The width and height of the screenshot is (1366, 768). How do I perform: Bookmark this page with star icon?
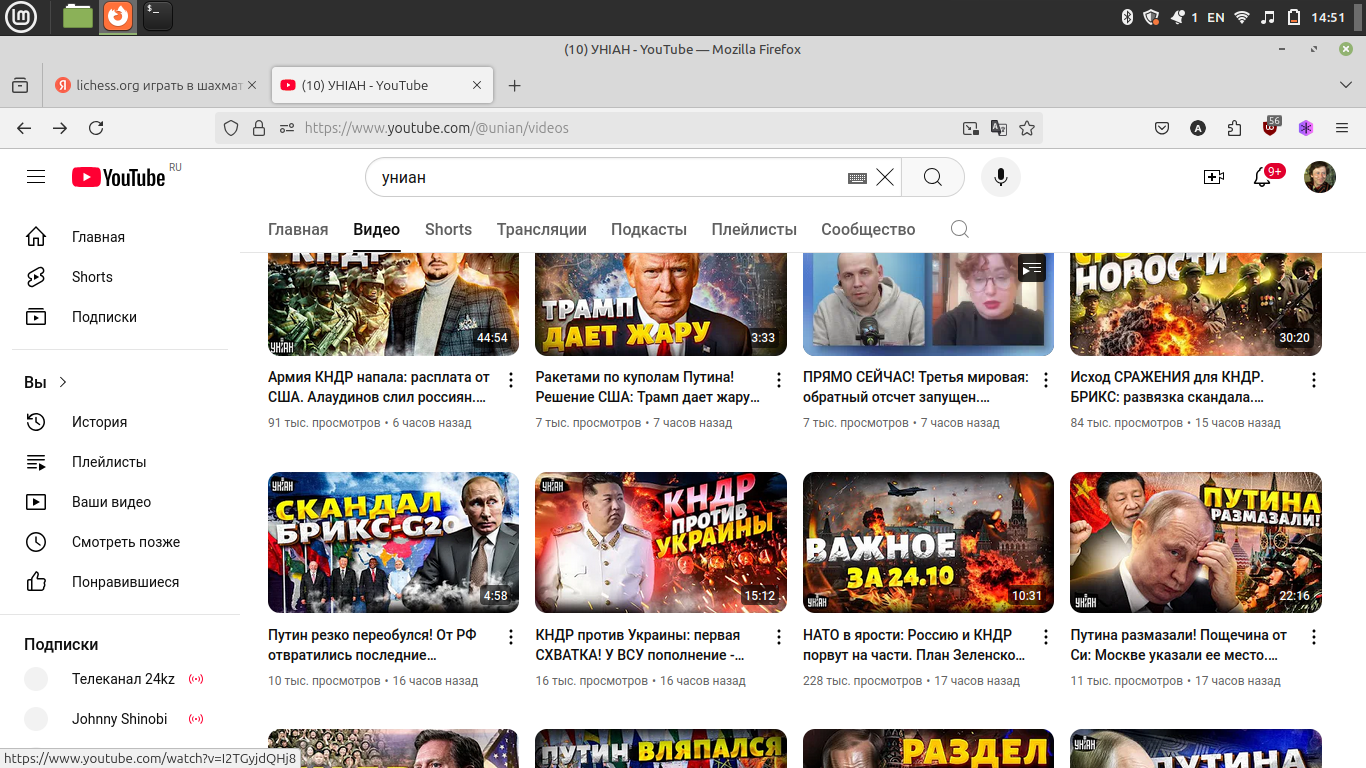pos(1027,128)
